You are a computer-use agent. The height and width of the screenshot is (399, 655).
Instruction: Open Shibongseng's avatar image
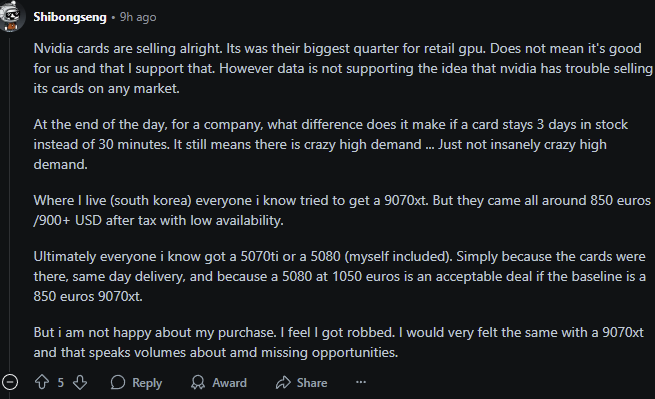pos(12,16)
